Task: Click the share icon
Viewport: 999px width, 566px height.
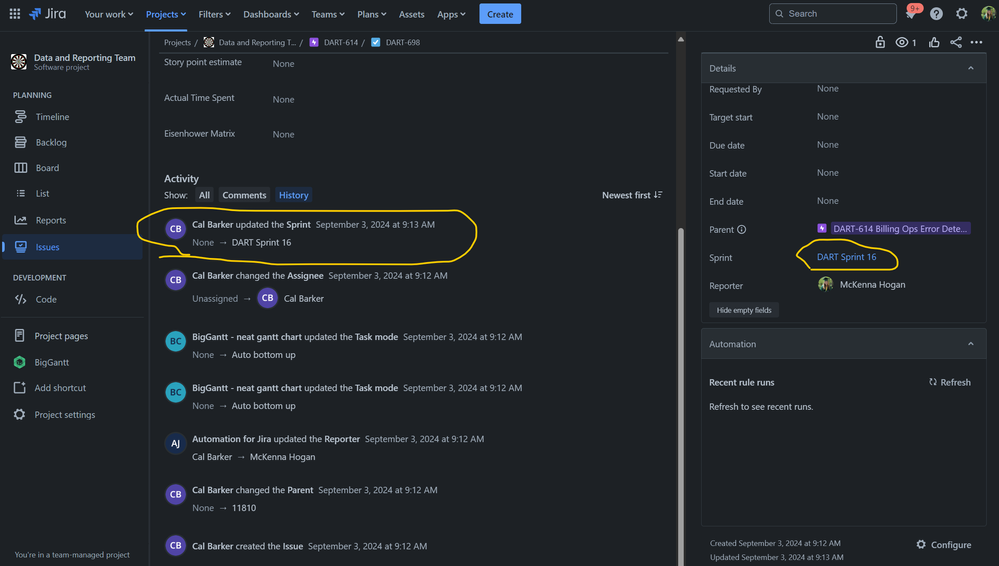Action: click(956, 42)
